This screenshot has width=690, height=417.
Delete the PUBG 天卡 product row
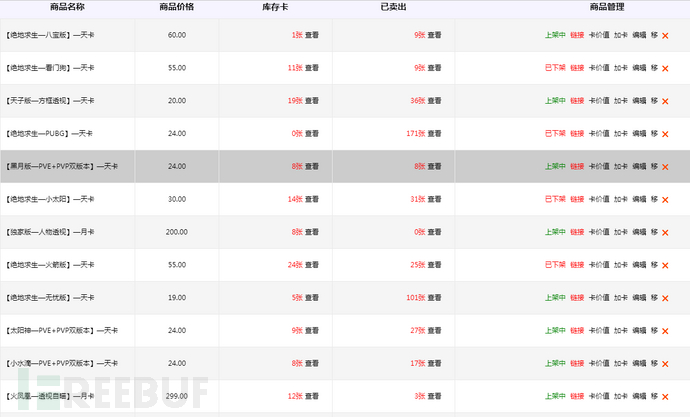tap(665, 134)
